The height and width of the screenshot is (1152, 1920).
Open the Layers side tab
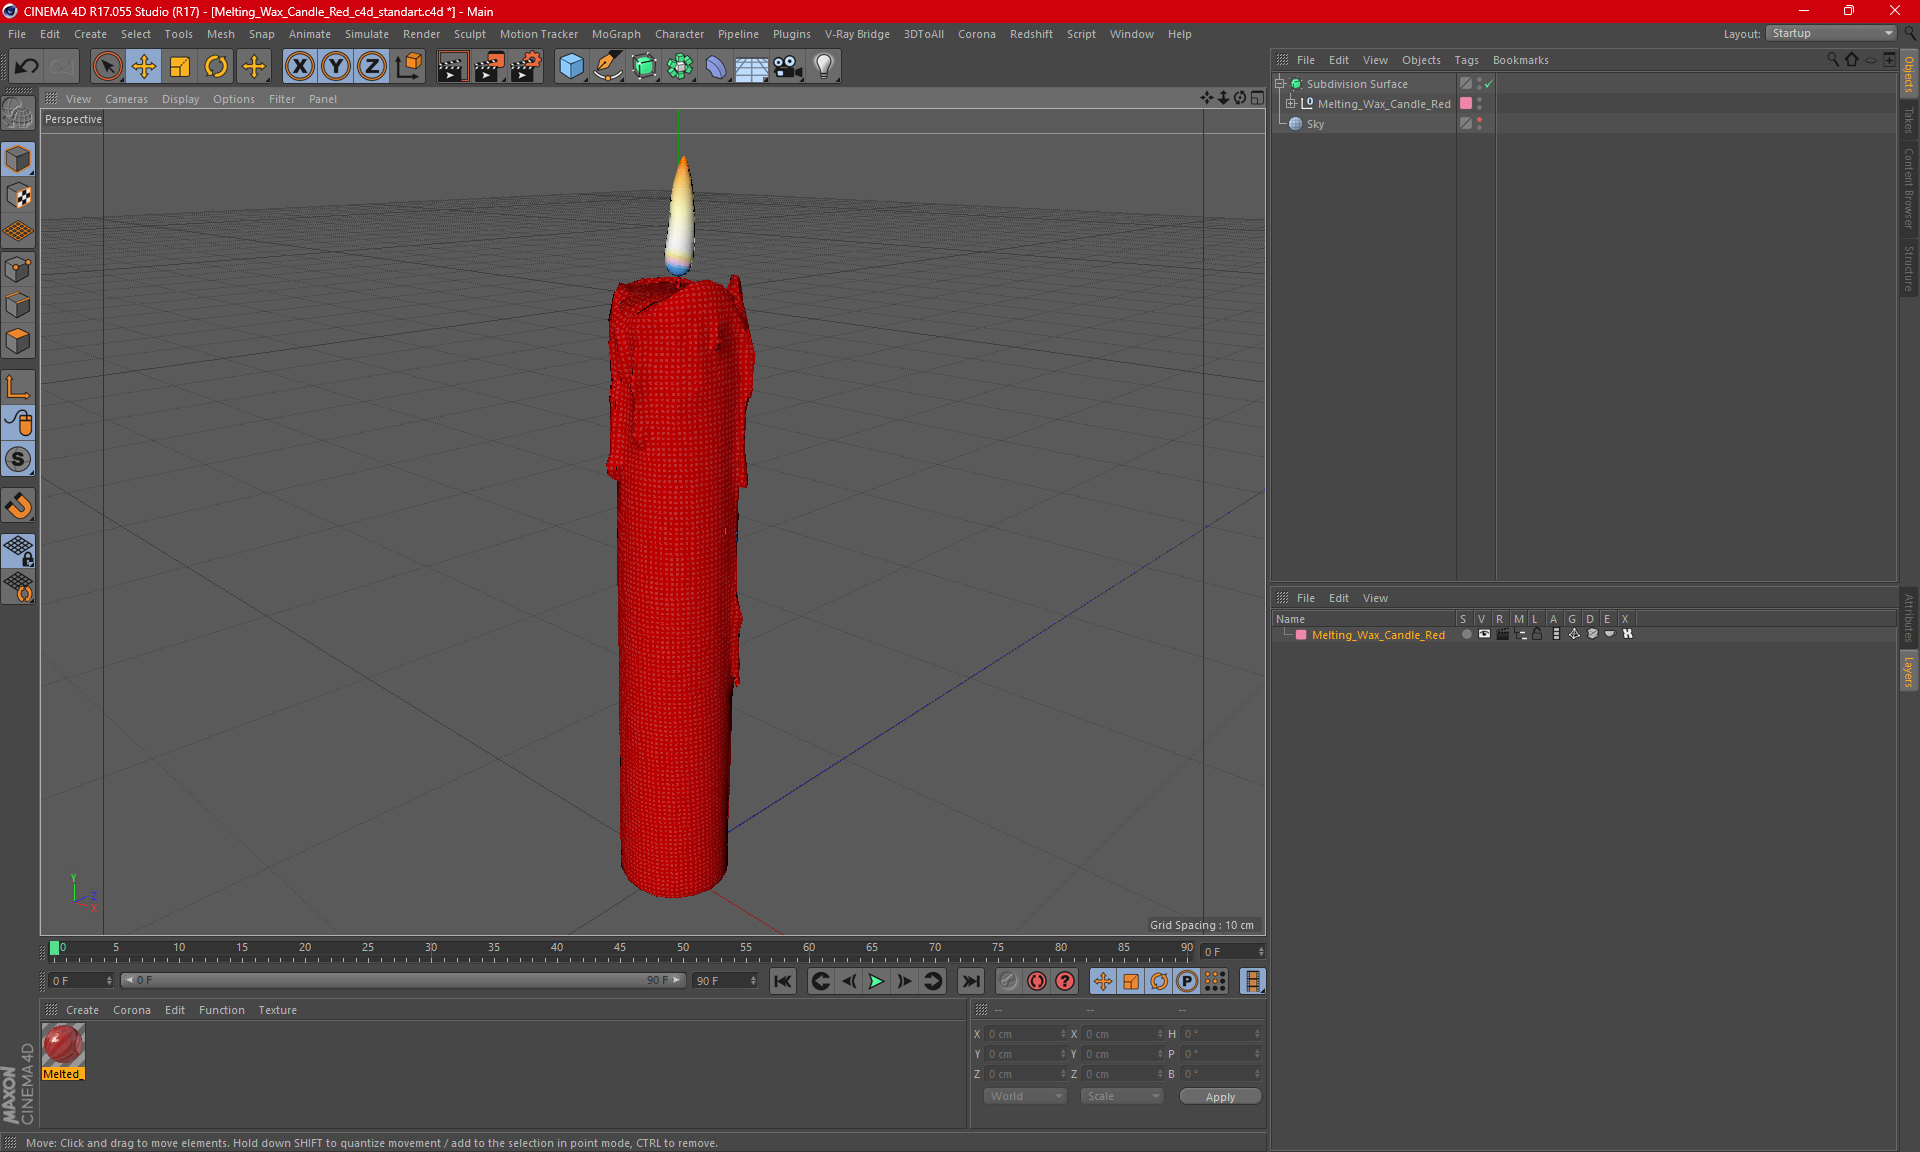[1908, 671]
